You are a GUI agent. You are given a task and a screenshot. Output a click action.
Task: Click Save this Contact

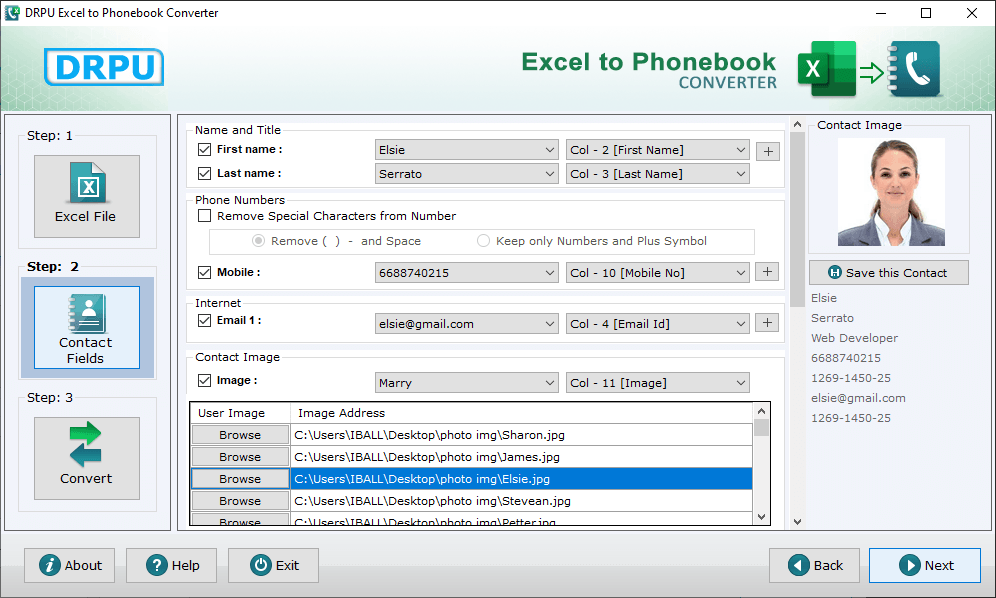coord(889,273)
